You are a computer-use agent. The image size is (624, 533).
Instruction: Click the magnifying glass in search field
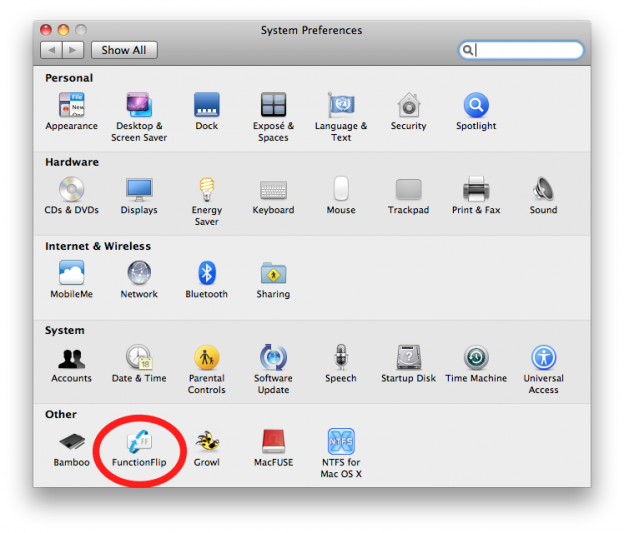pyautogui.click(x=468, y=50)
